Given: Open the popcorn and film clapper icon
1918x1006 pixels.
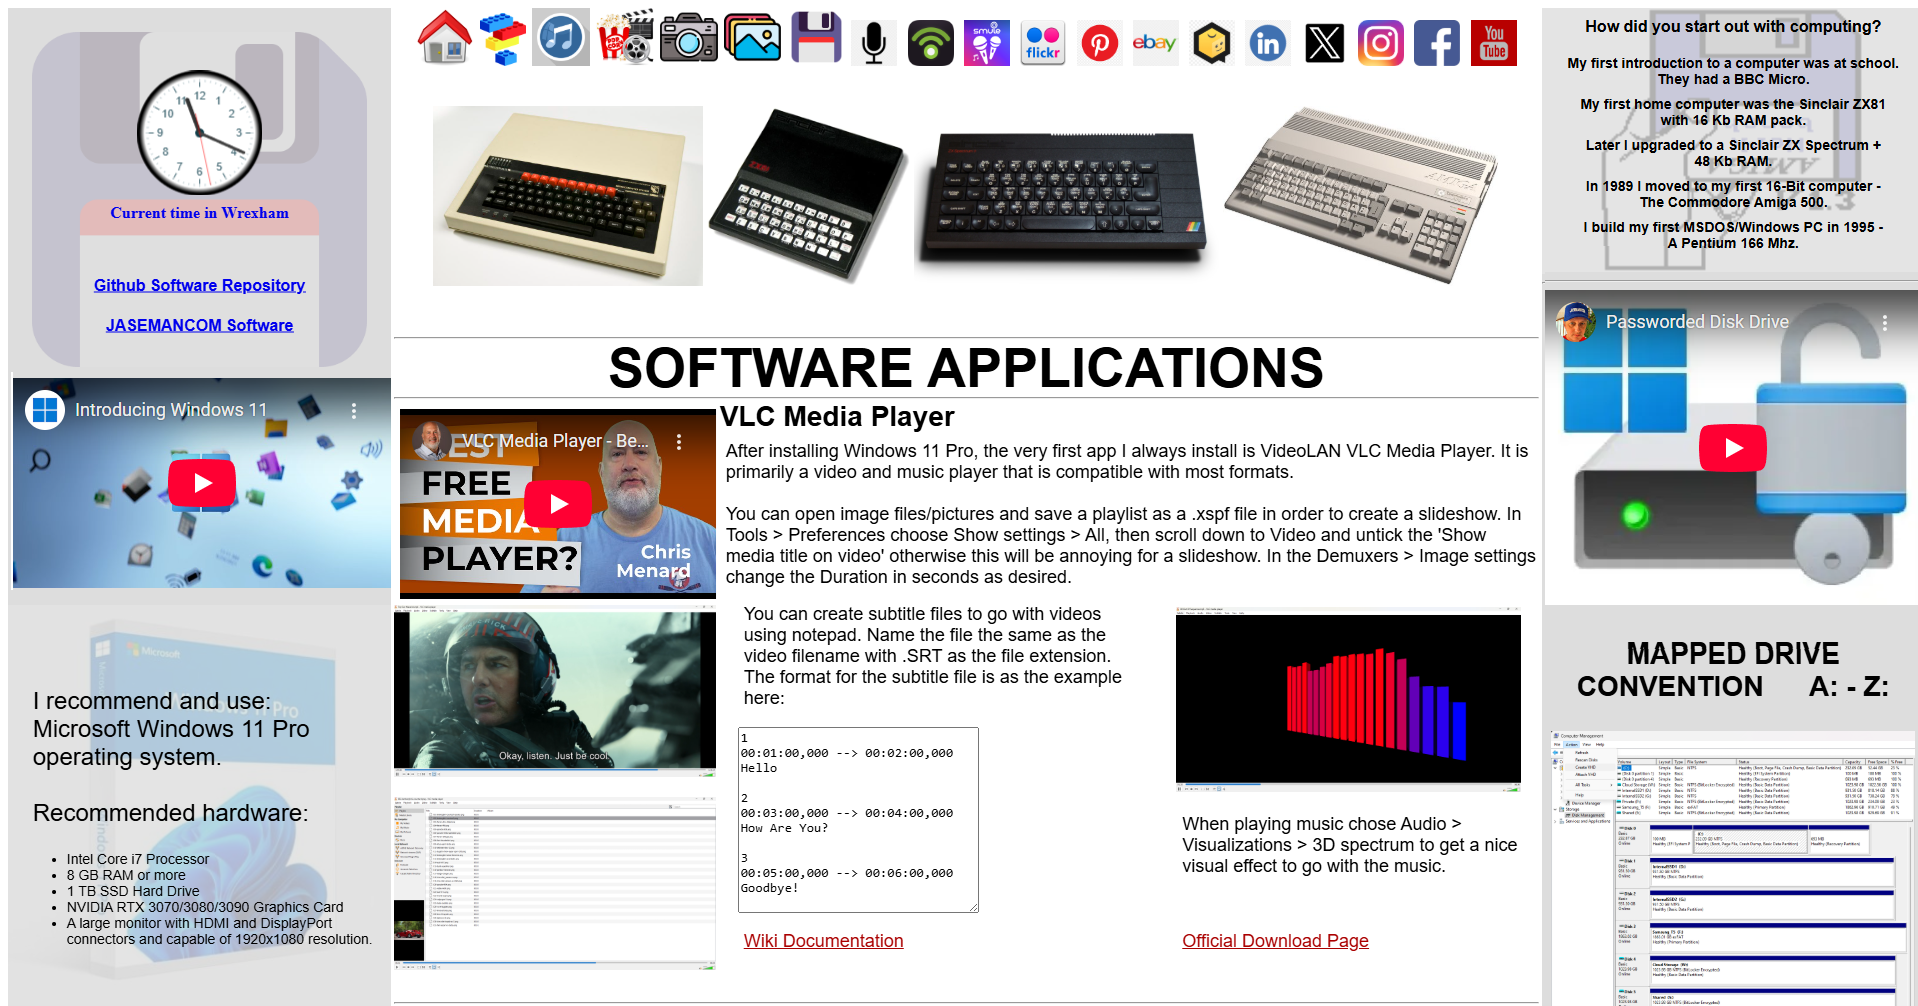Looking at the screenshot, I should (x=625, y=38).
